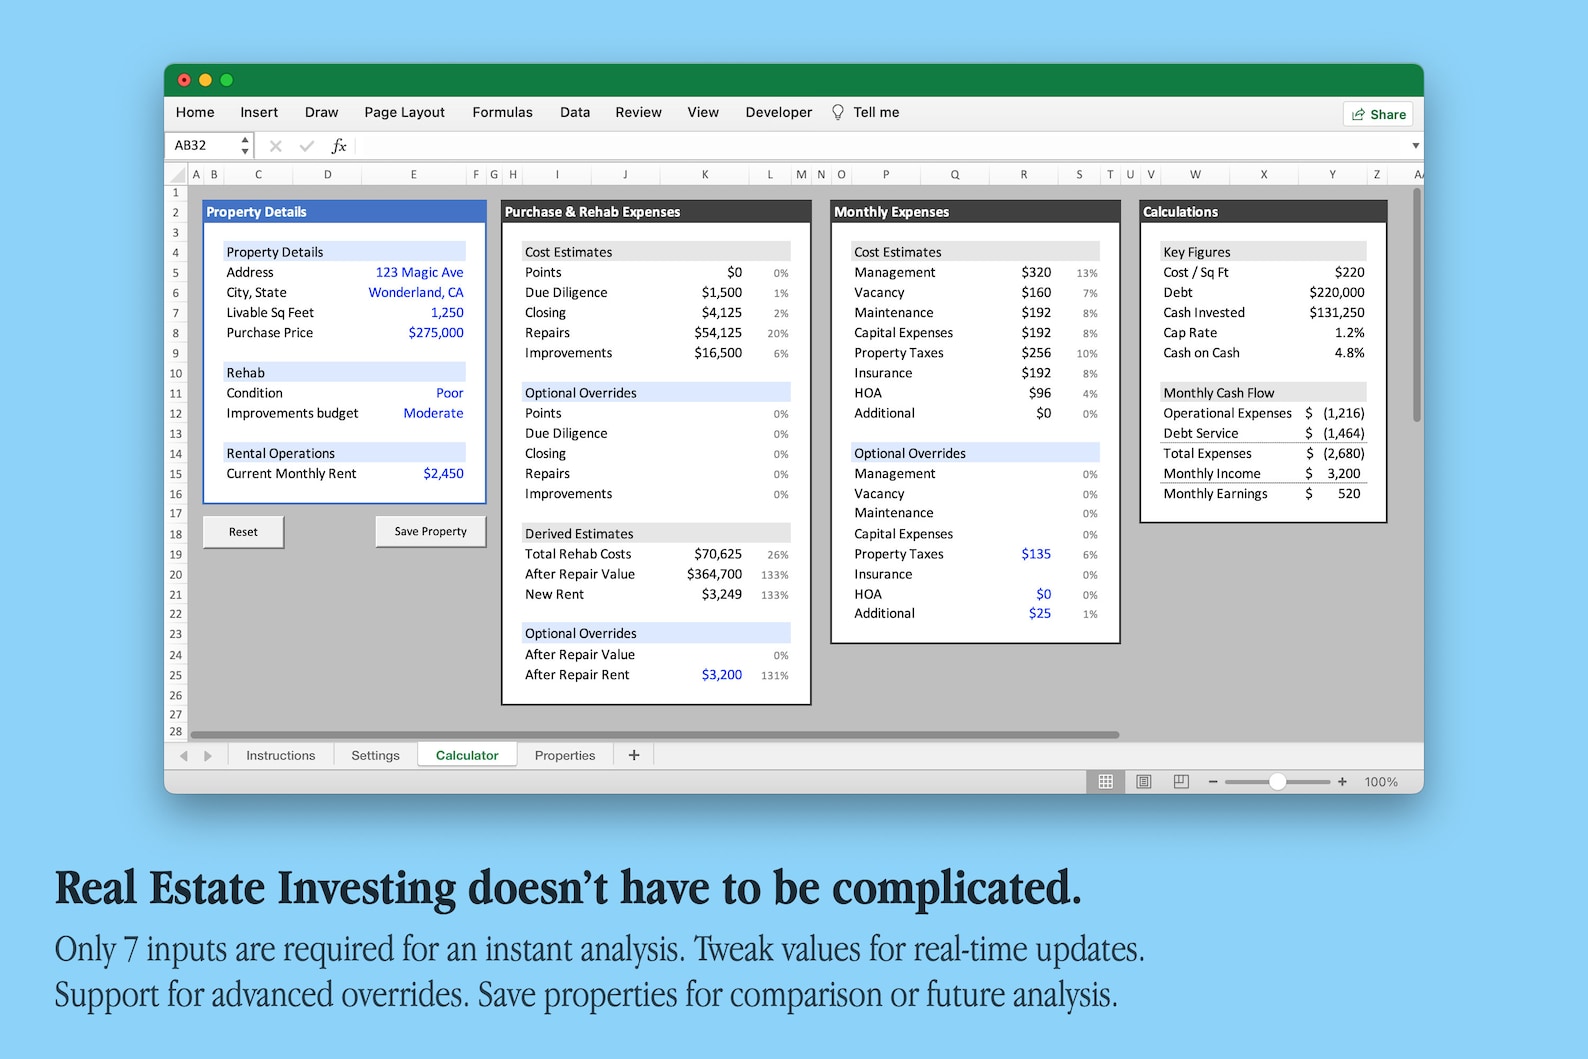Switch to Page Break Preview icon
The width and height of the screenshot is (1588, 1059).
coord(1181,782)
